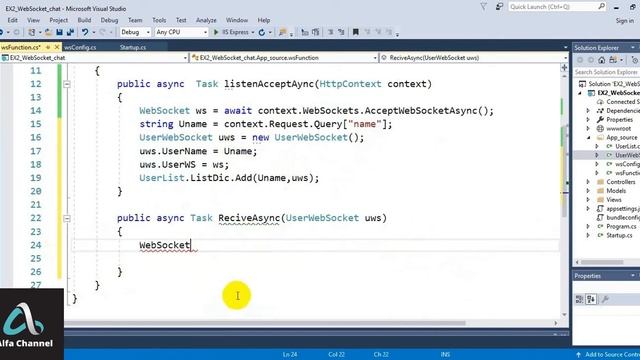Screen dimensions: 640x360
Task: Open the Analyze menu
Action: coord(206,20)
